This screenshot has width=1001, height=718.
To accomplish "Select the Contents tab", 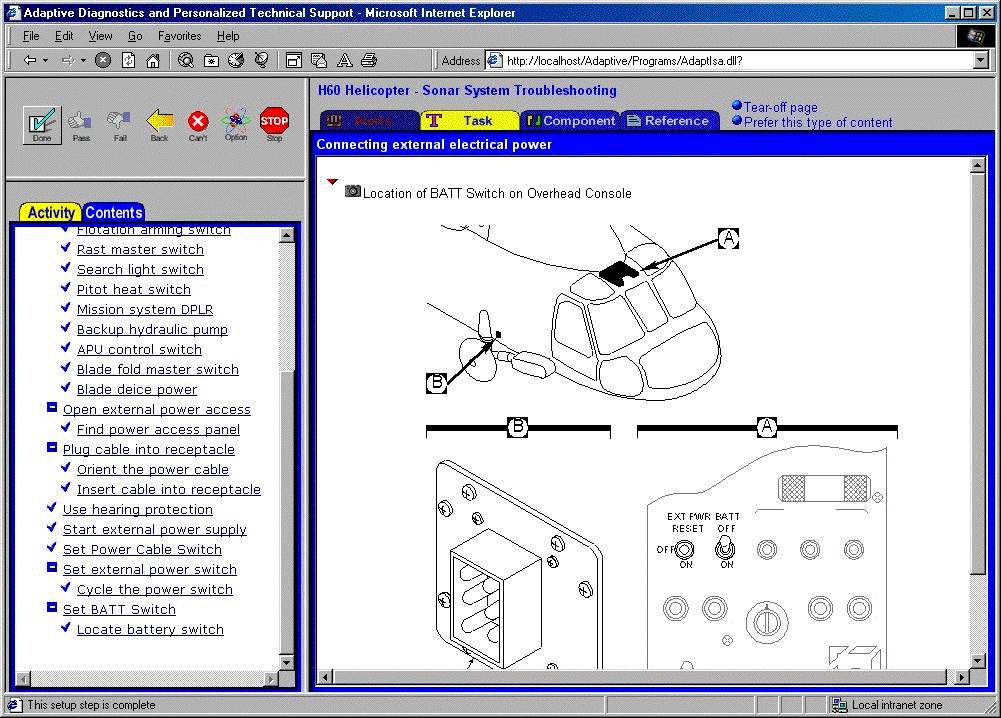I will 114,213.
